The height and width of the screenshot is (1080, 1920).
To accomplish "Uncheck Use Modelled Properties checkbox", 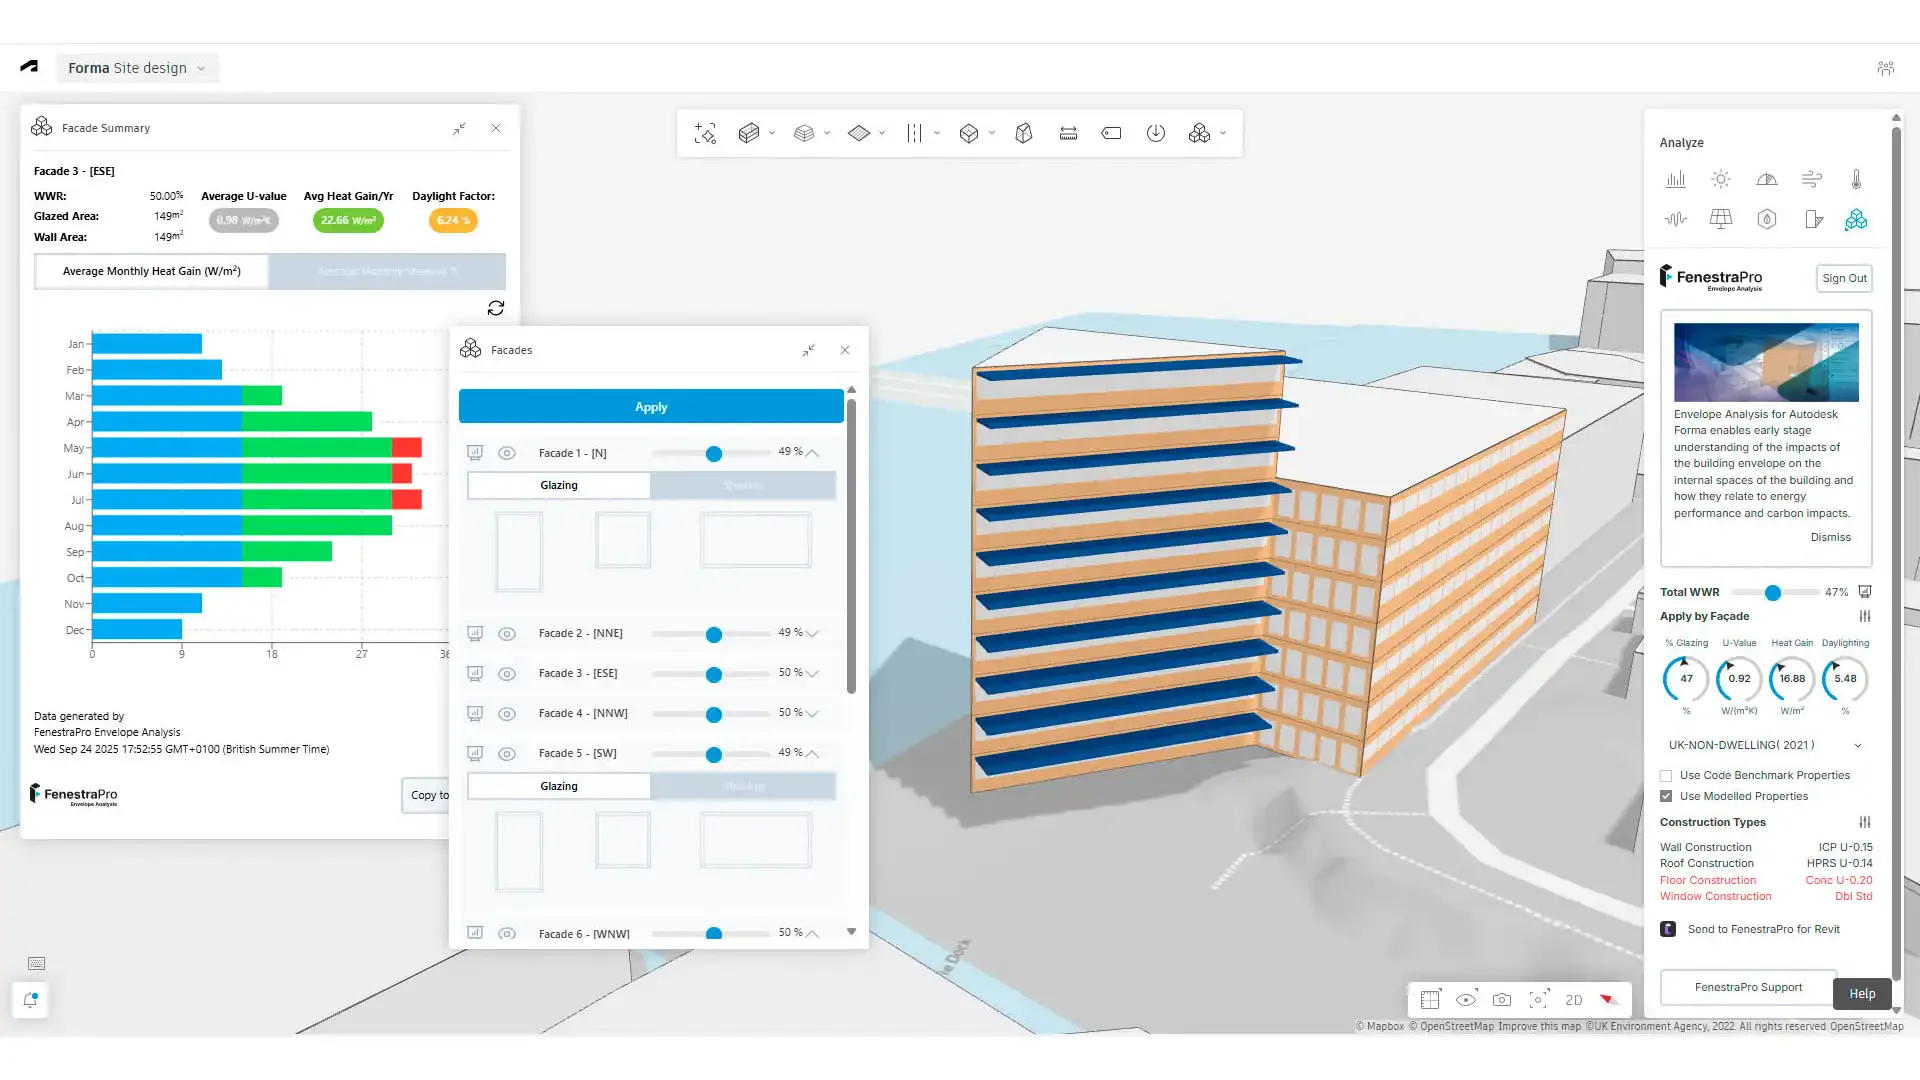I will [1666, 796].
